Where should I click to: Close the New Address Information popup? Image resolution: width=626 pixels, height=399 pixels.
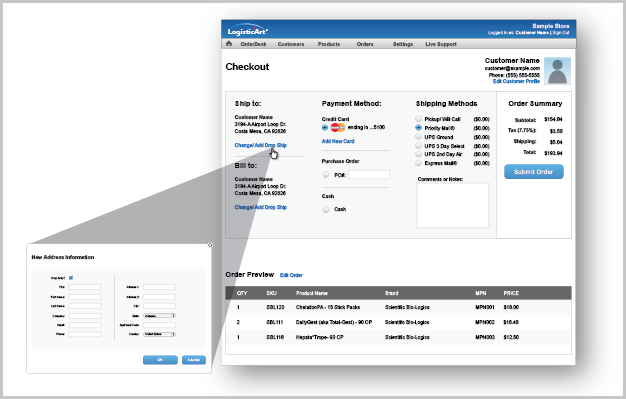coord(210,245)
